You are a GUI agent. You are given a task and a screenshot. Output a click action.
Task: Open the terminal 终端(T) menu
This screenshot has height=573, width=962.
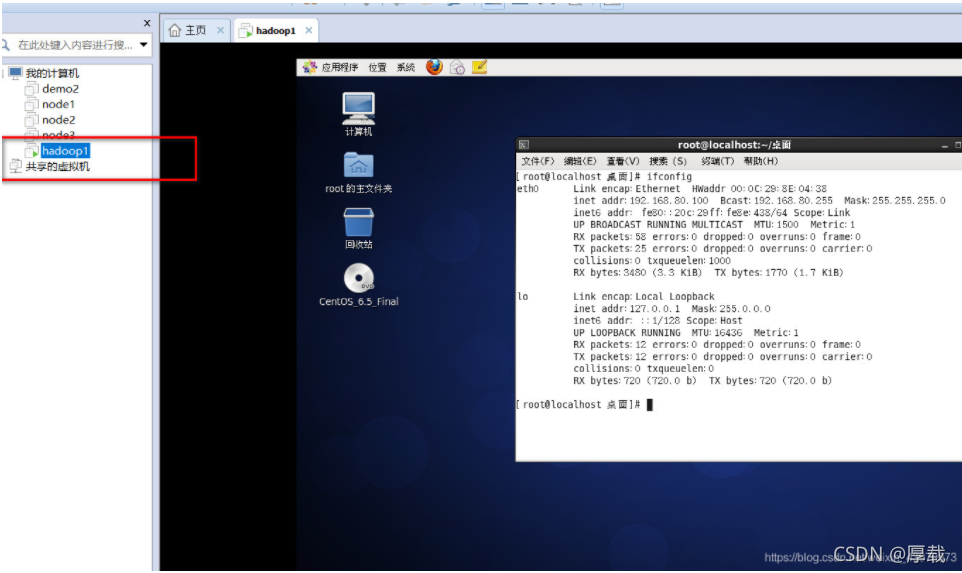717,161
